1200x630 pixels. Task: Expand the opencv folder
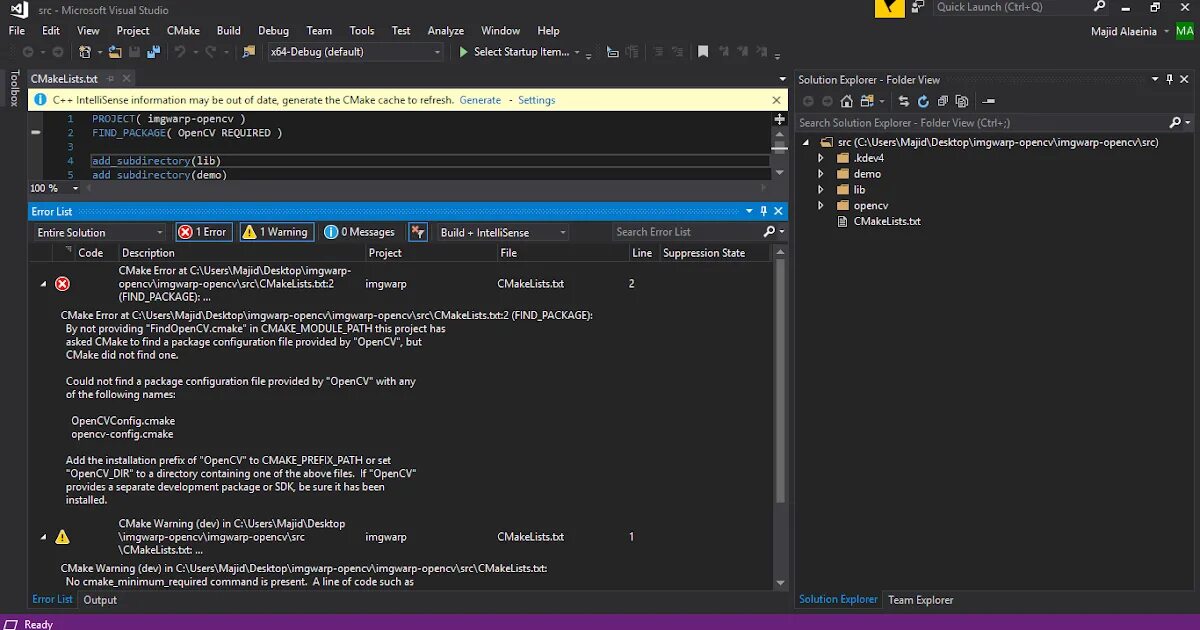(821, 206)
